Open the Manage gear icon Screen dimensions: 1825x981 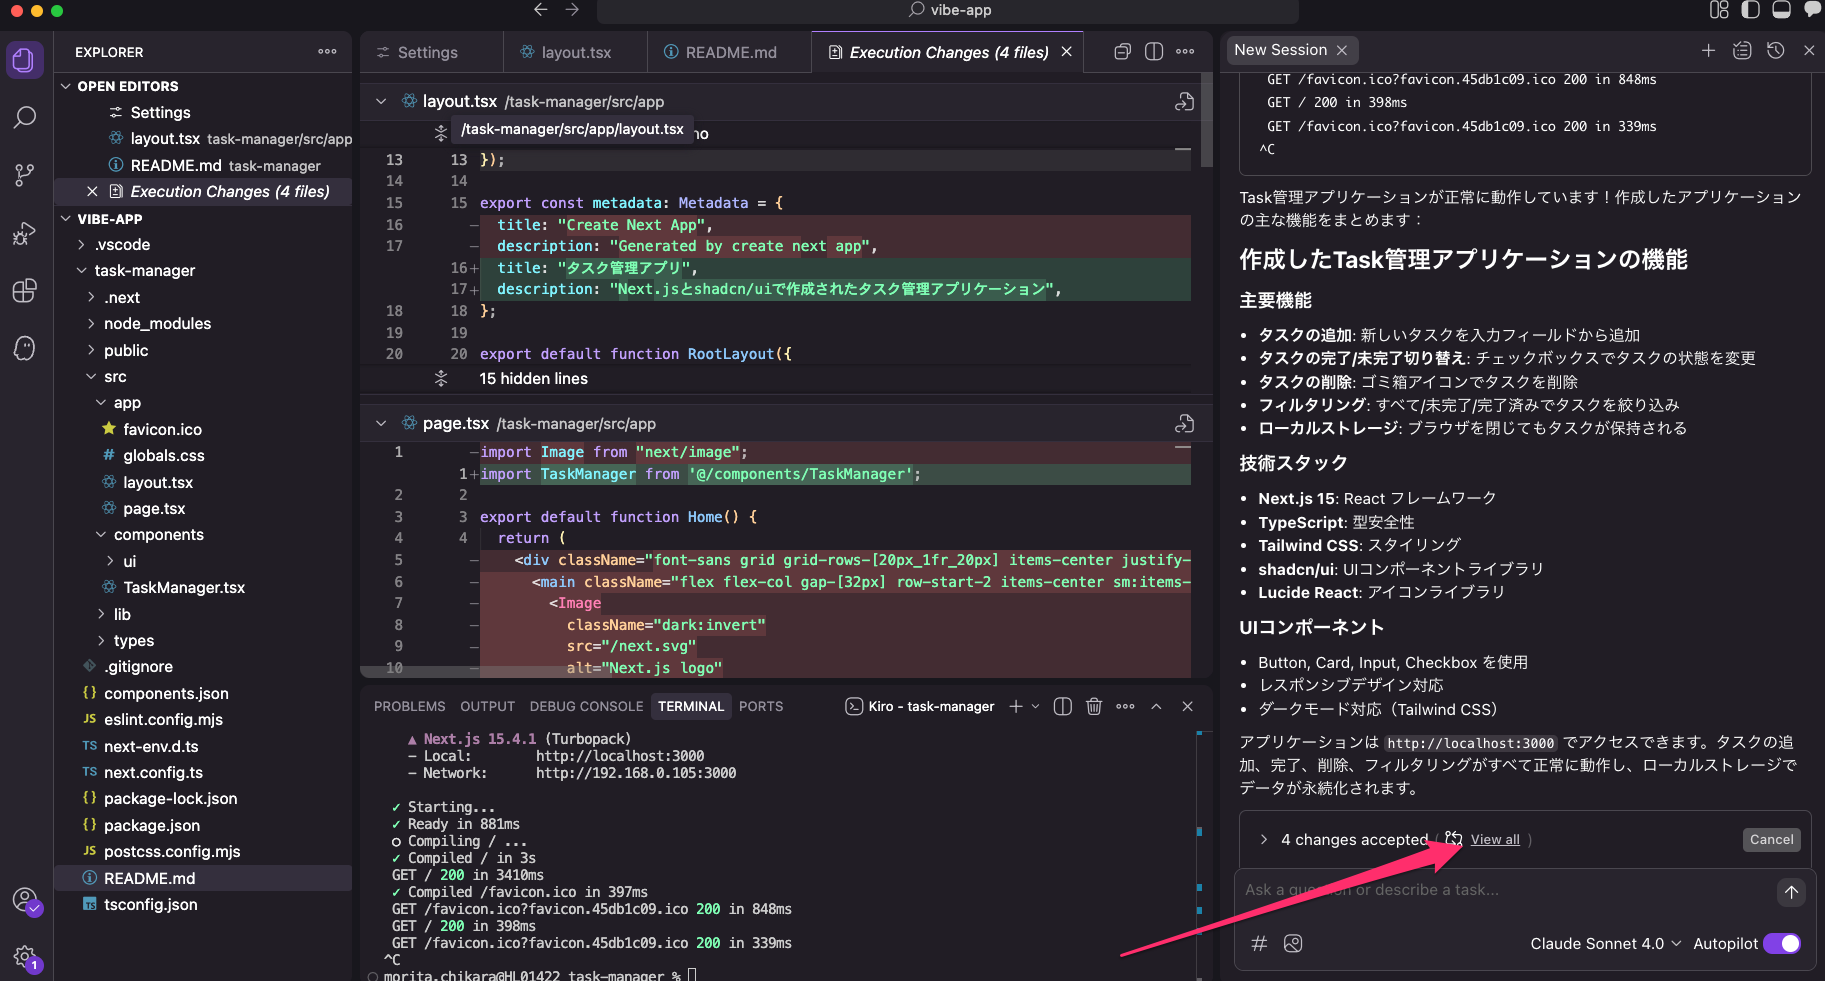pos(24,958)
